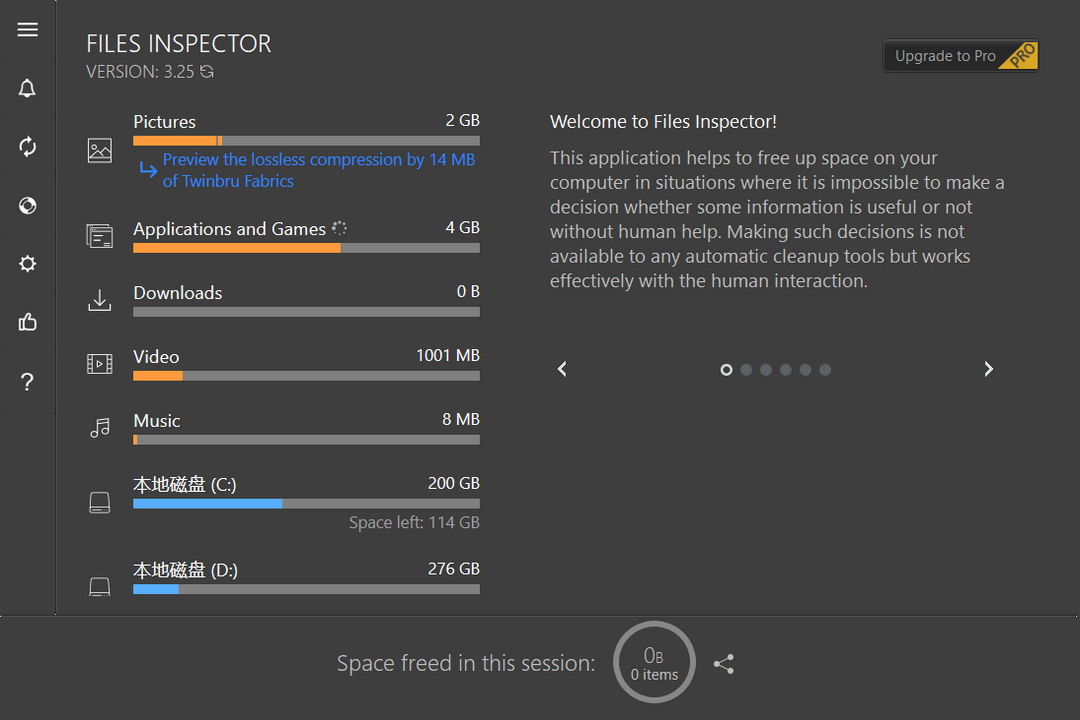The width and height of the screenshot is (1080, 720).
Task: Select the last carousel page dot
Action: [825, 370]
